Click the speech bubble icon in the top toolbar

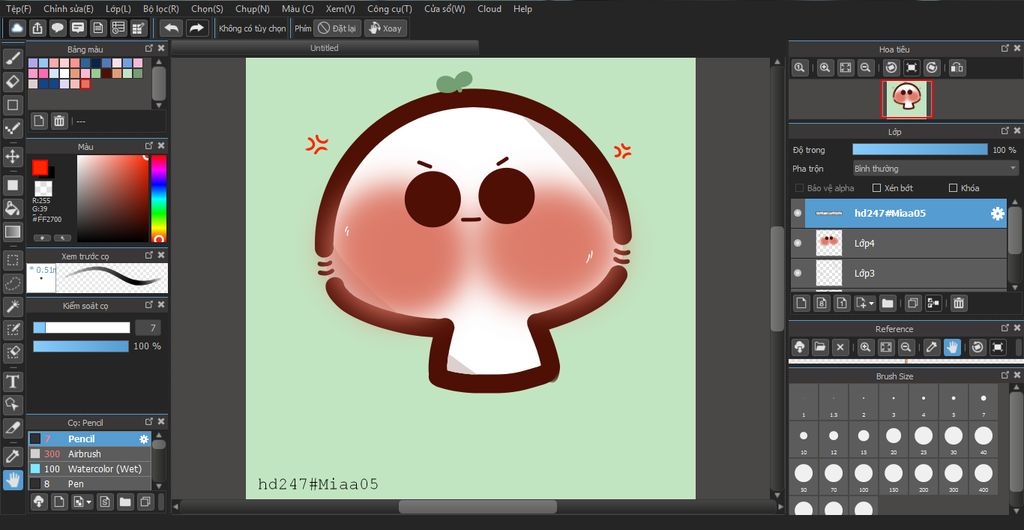[x=57, y=28]
